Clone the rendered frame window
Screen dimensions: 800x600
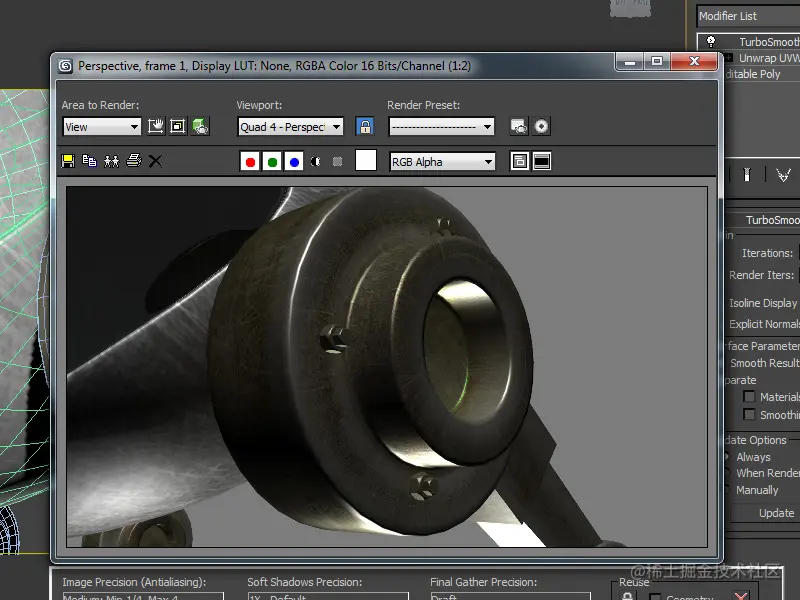(111, 161)
